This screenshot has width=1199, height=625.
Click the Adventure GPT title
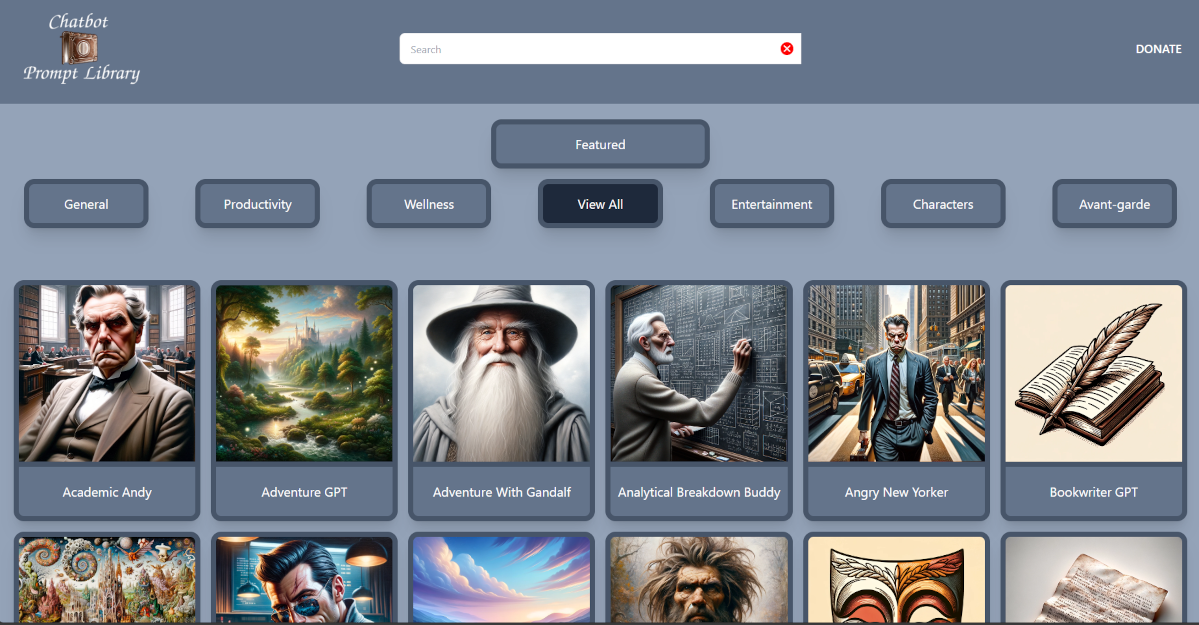coord(304,493)
